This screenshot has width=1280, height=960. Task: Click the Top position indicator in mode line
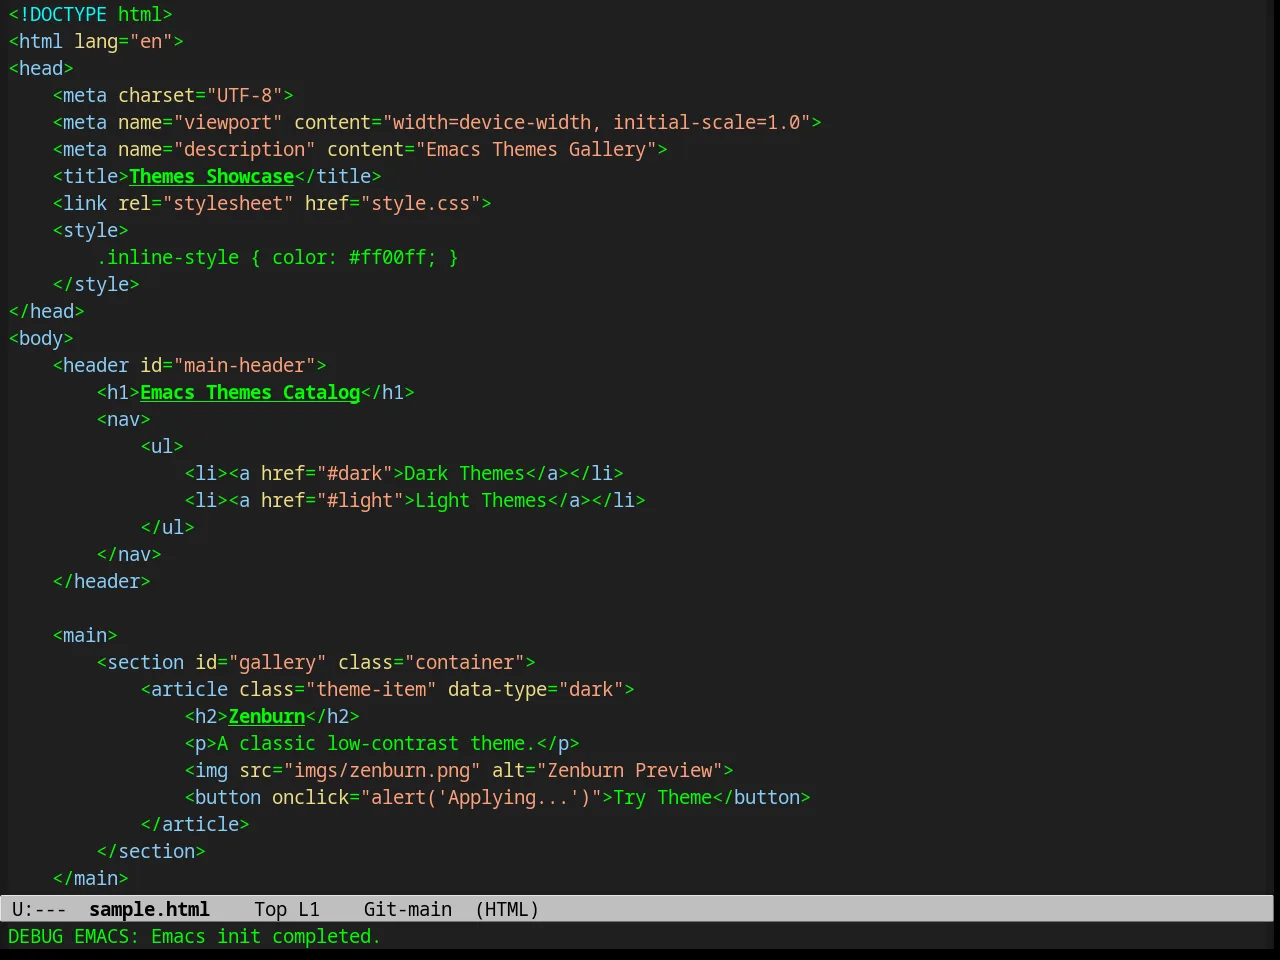tap(270, 909)
